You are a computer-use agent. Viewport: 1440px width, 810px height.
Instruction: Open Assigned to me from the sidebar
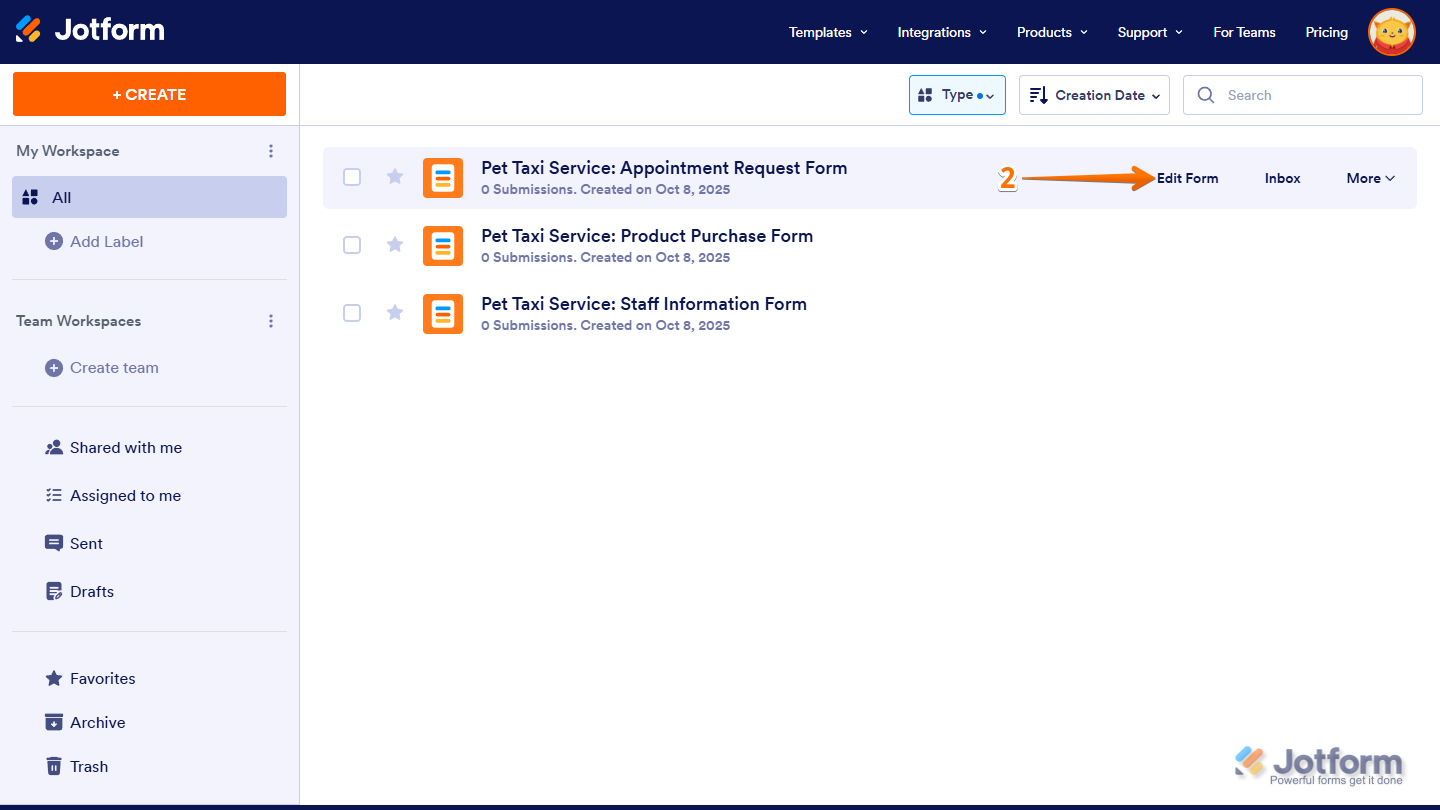[x=54, y=495]
